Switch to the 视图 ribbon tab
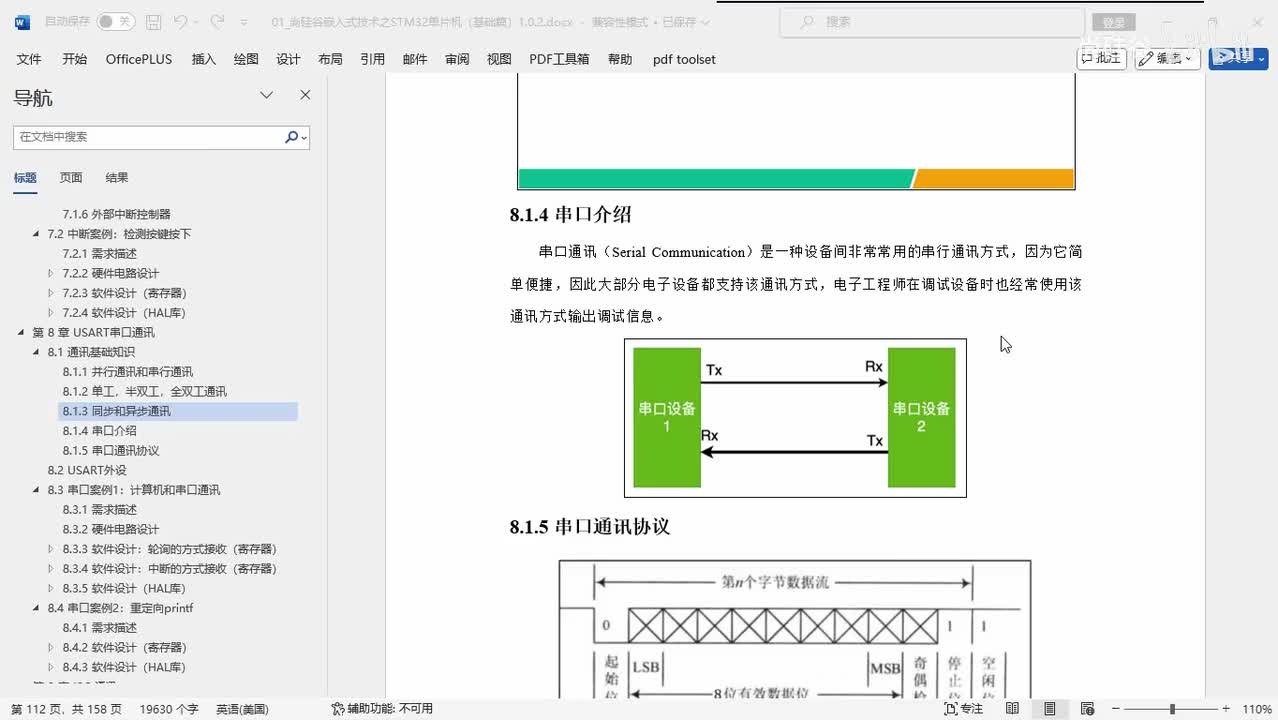Viewport: 1278px width, 720px height. [x=499, y=59]
